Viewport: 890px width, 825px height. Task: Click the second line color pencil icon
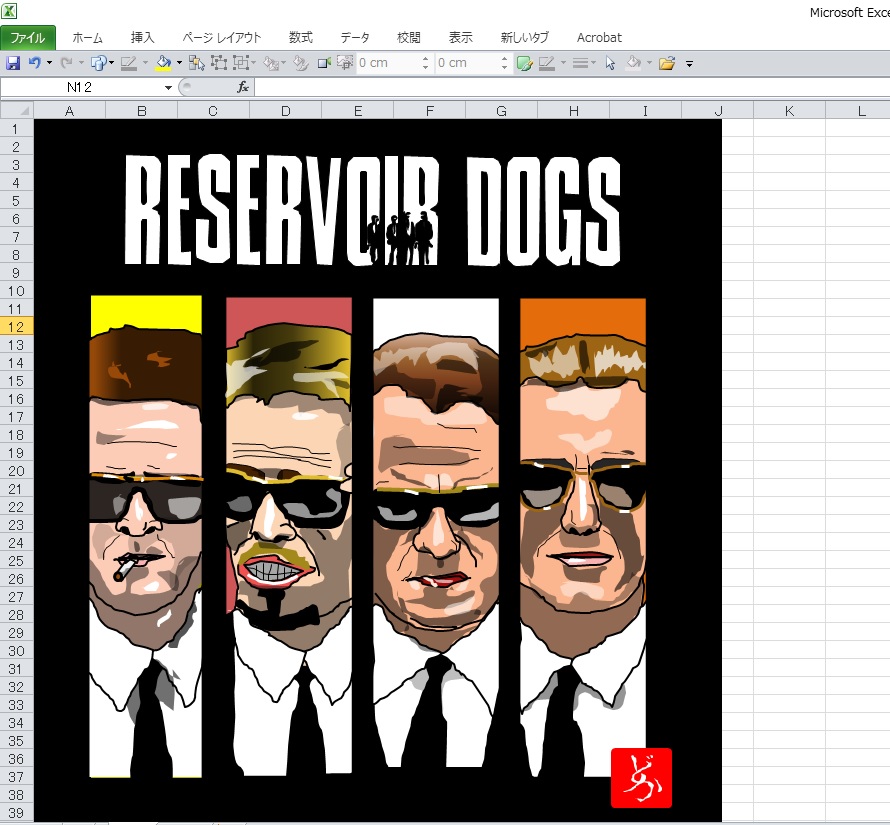[547, 63]
